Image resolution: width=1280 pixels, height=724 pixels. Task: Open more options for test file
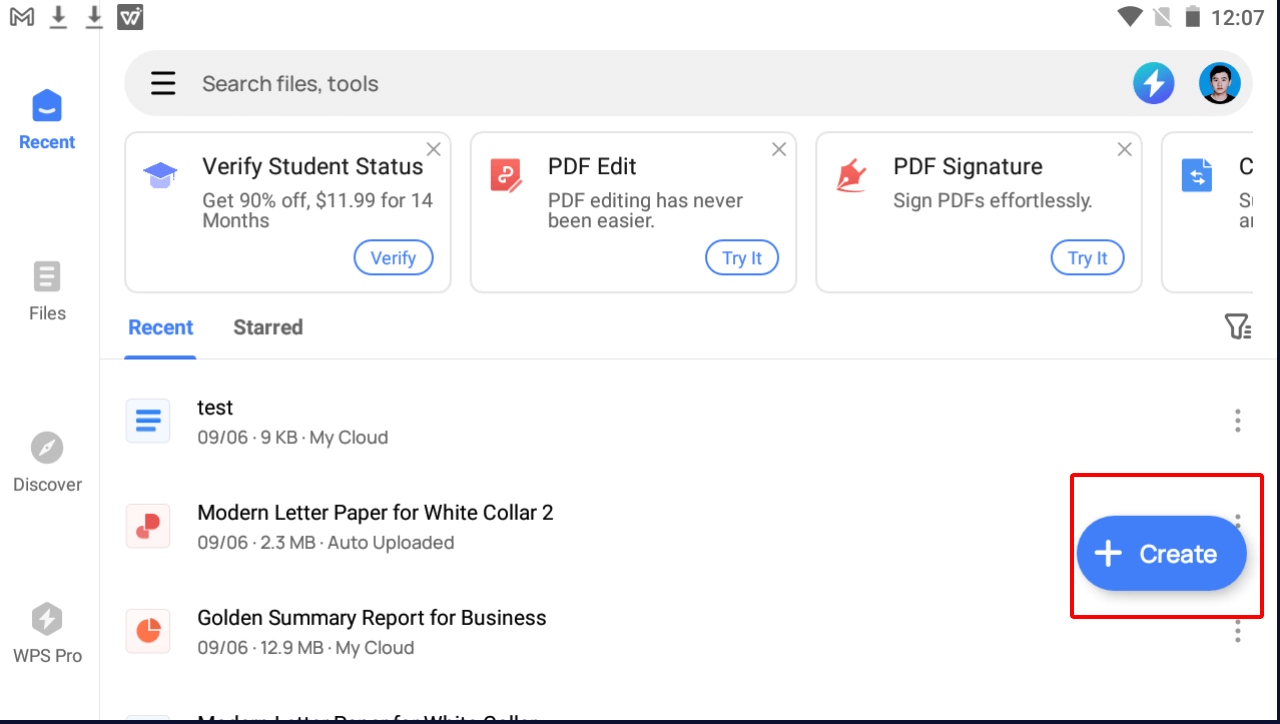point(1237,421)
